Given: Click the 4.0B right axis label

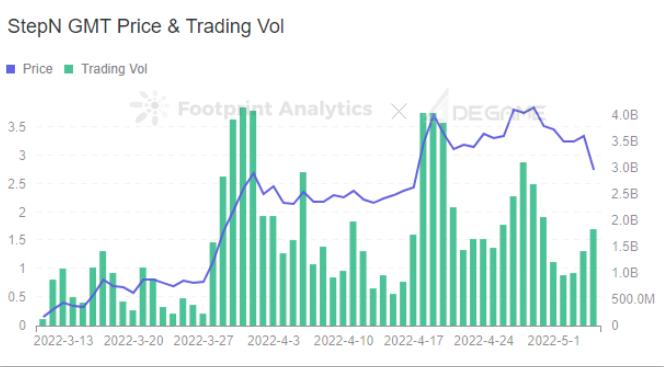Looking at the screenshot, I should click(625, 115).
